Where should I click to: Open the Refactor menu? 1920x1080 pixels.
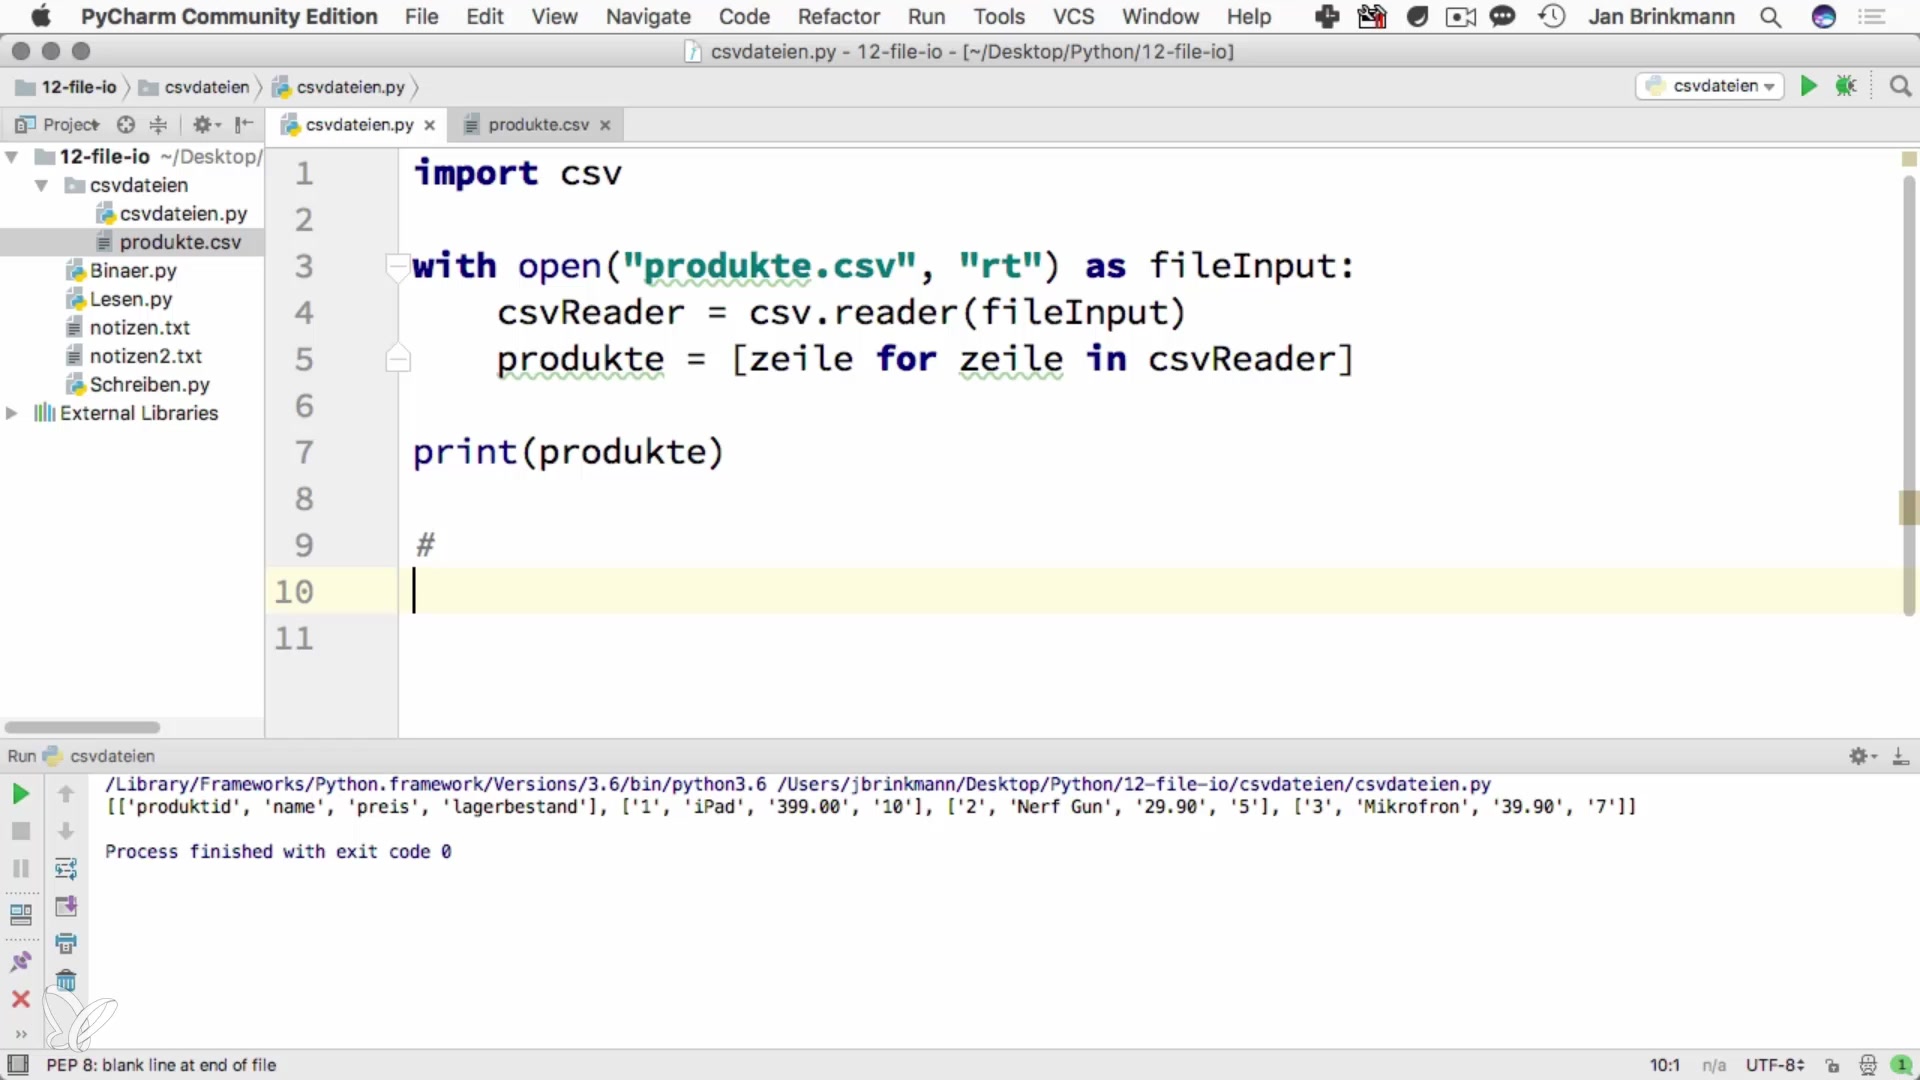point(838,17)
